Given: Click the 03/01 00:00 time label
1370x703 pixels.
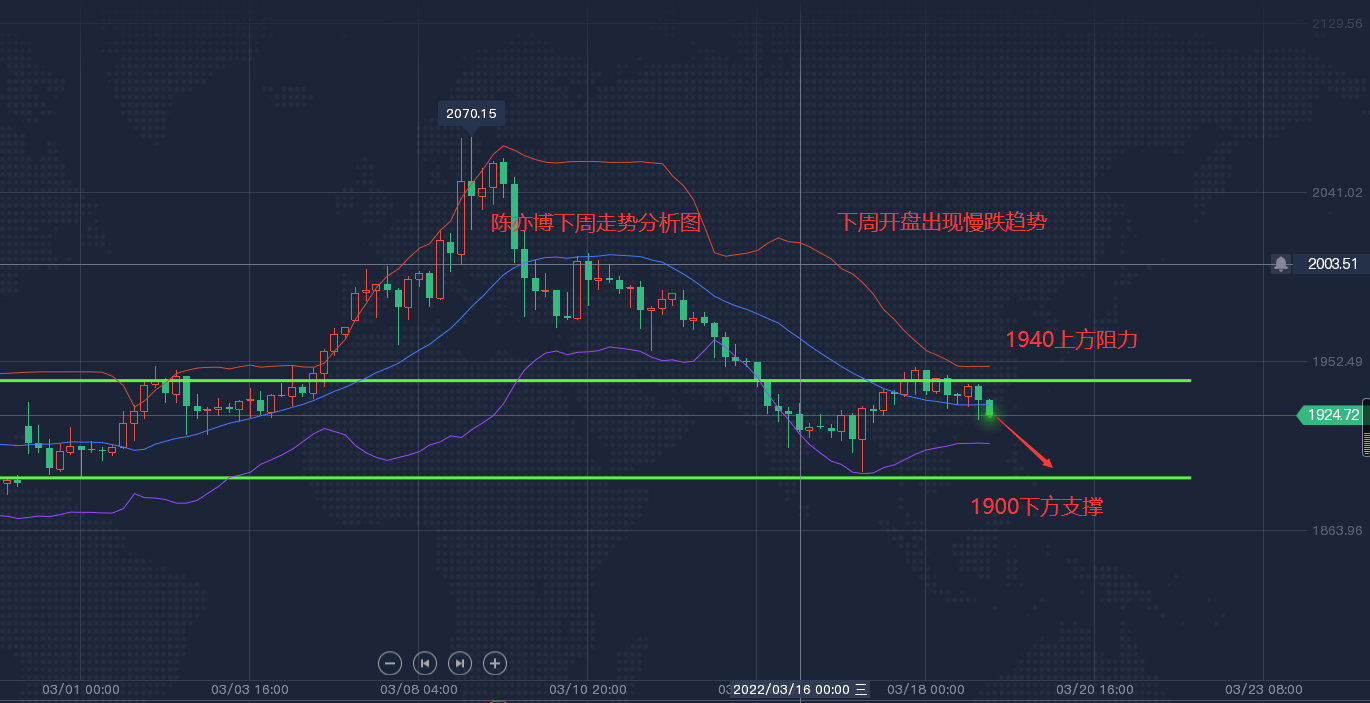Looking at the screenshot, I should [x=81, y=689].
